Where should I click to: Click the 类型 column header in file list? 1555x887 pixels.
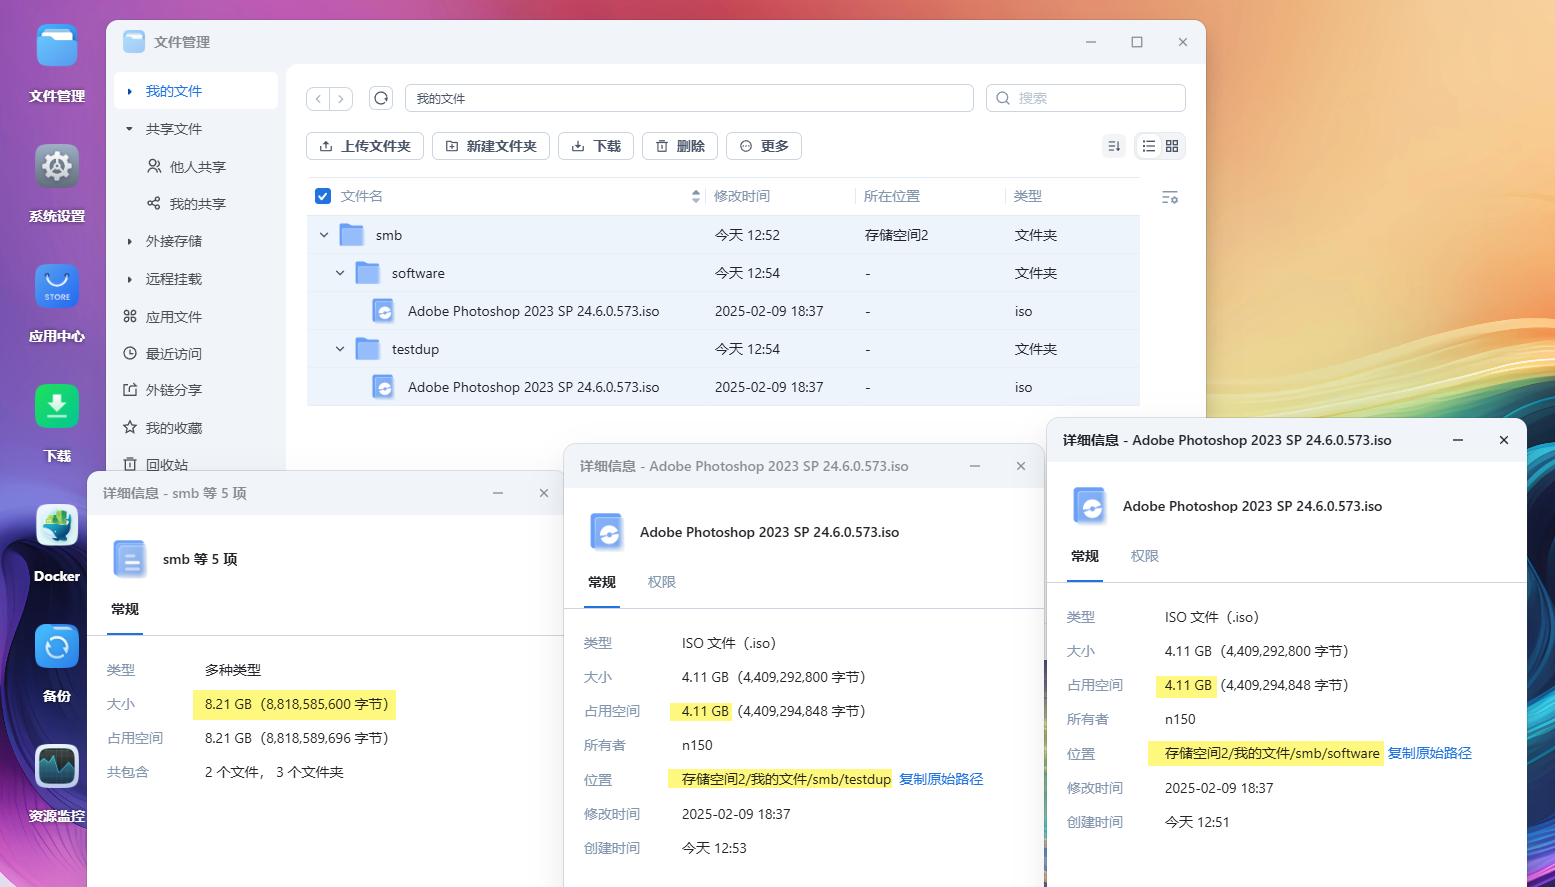(1028, 196)
